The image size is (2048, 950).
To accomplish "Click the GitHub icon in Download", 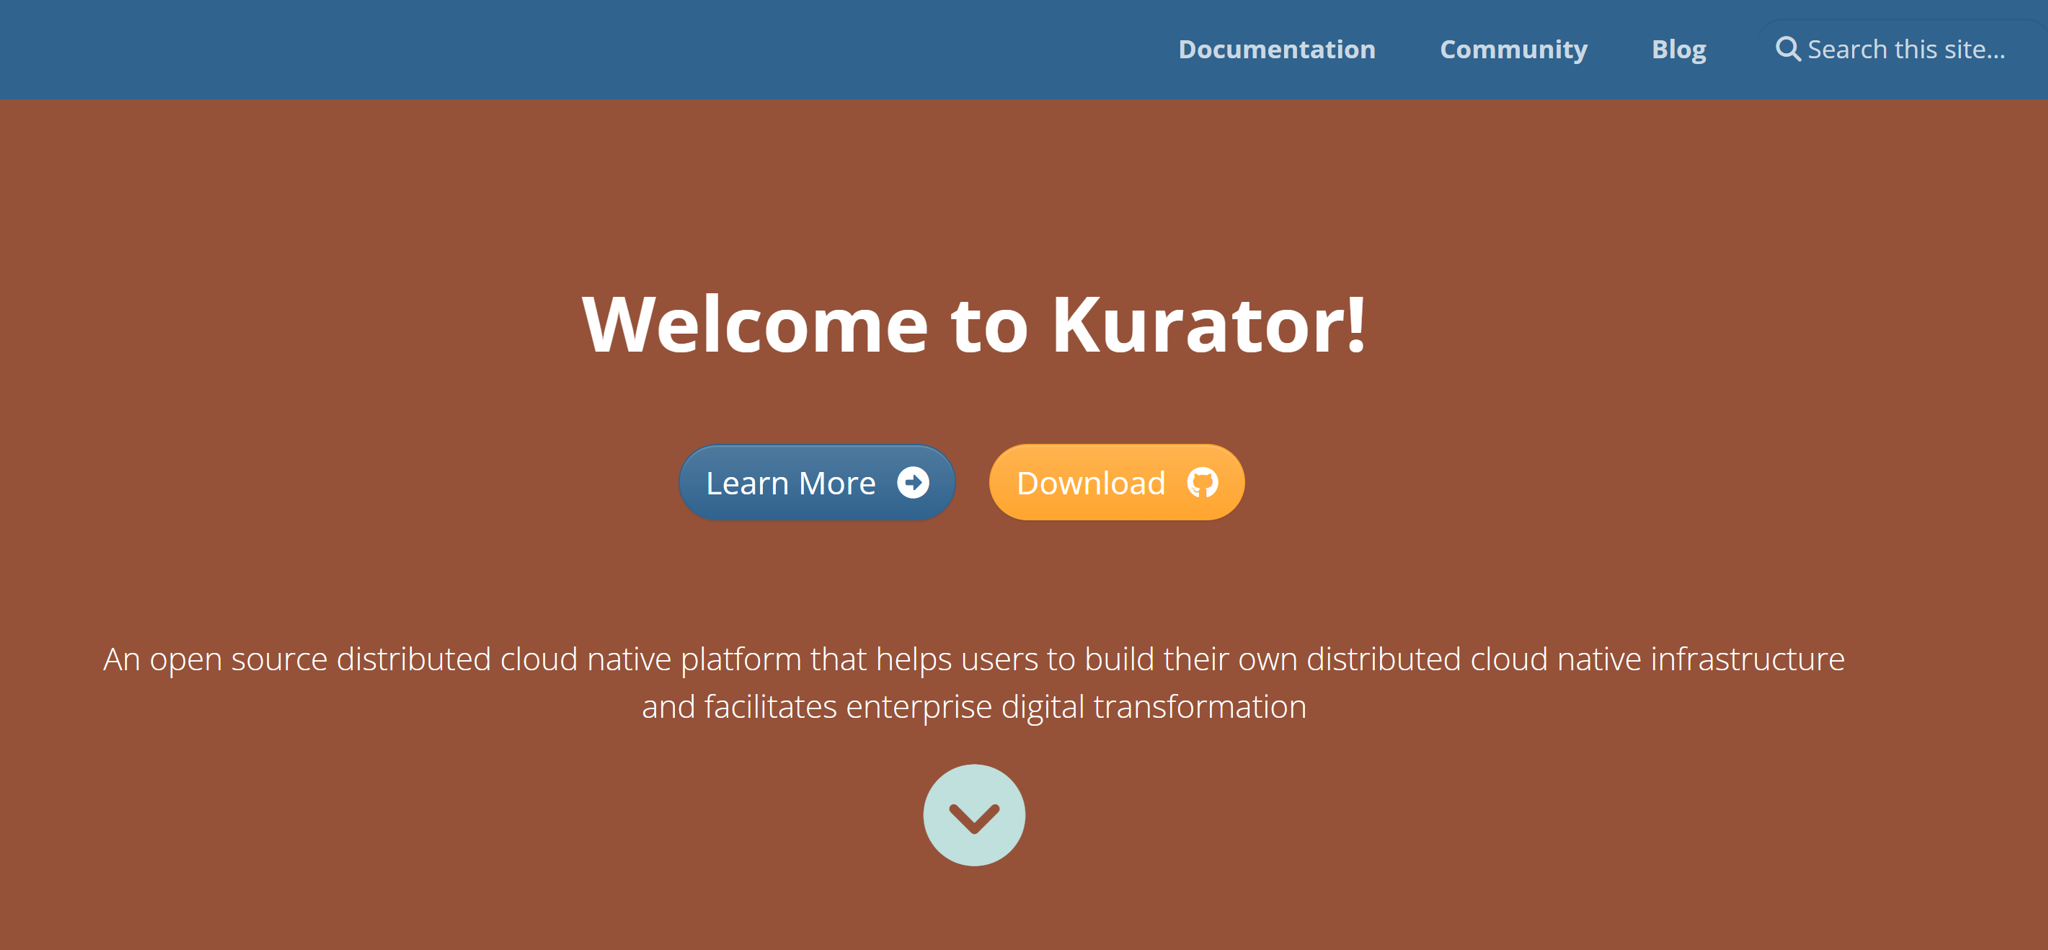I will (1202, 483).
